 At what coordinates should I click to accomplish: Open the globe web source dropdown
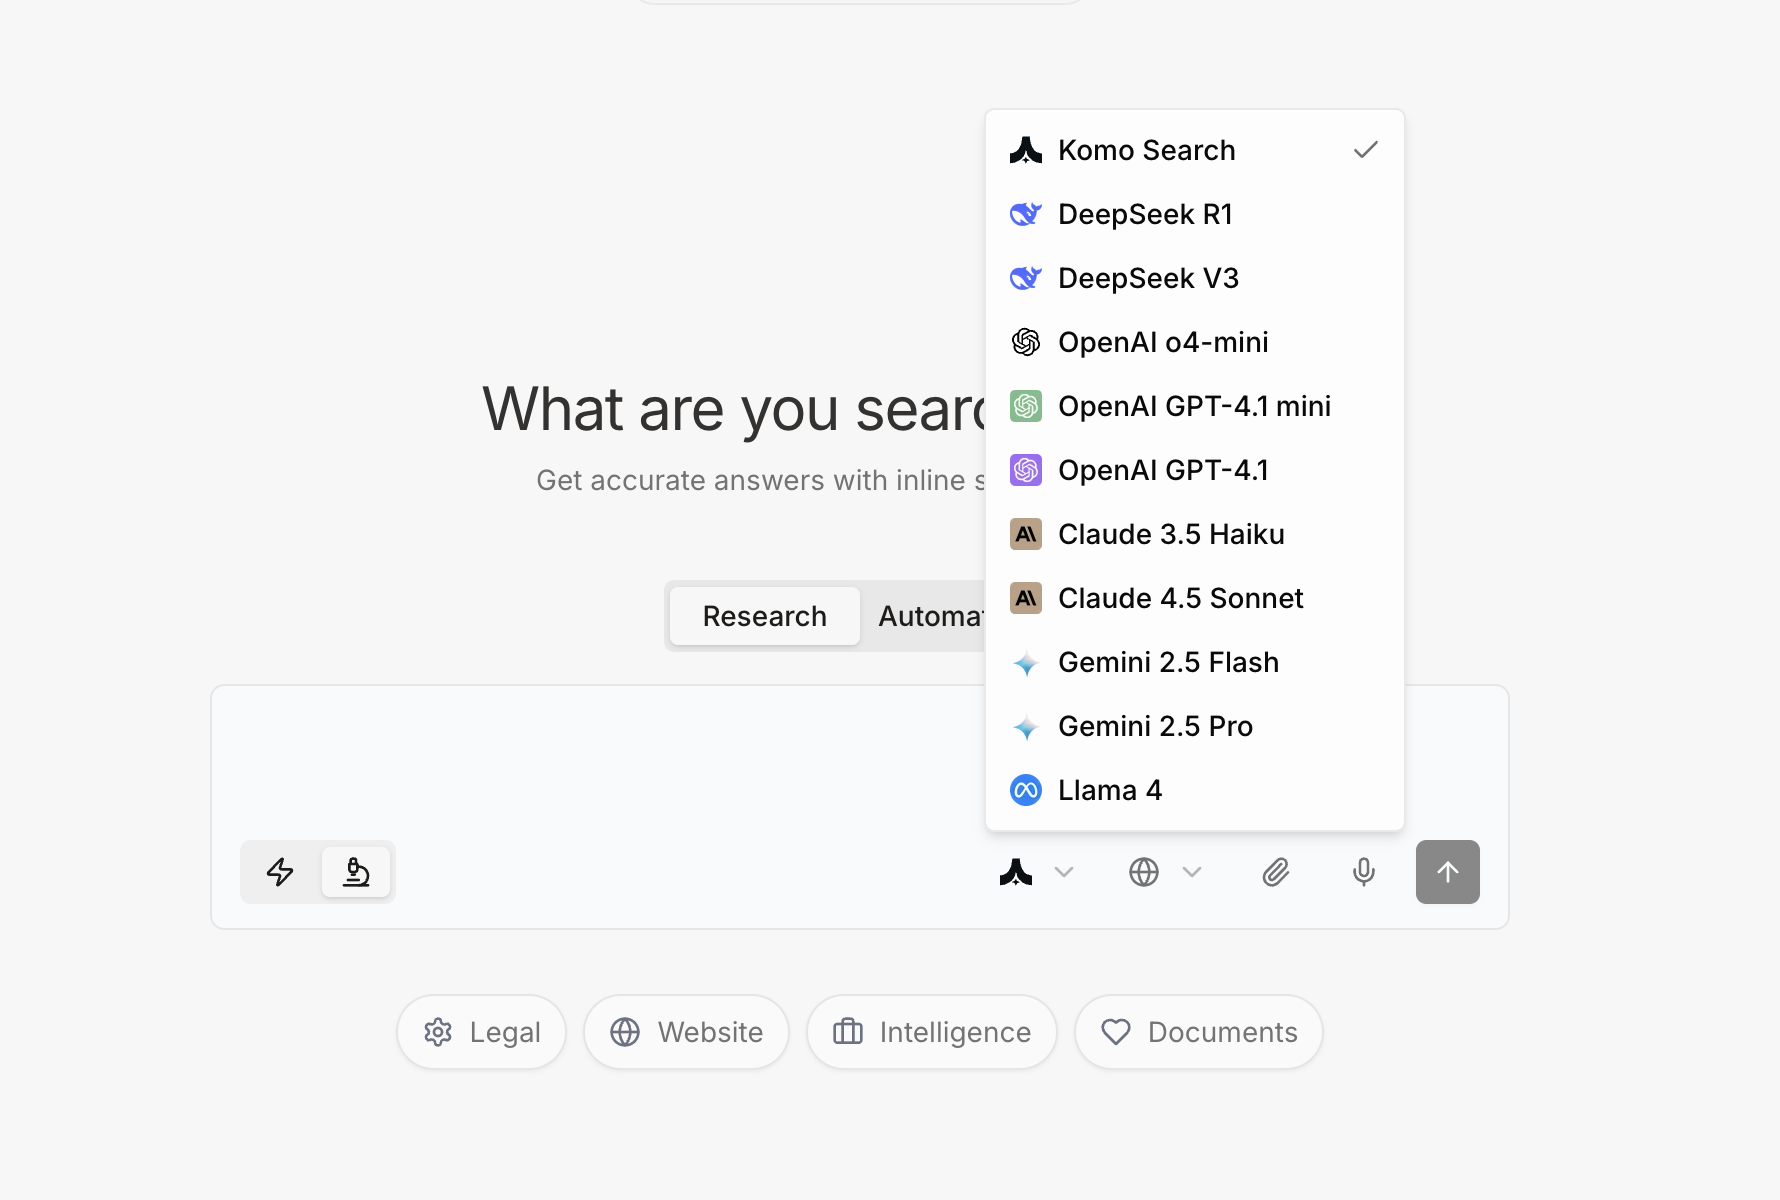[1164, 872]
